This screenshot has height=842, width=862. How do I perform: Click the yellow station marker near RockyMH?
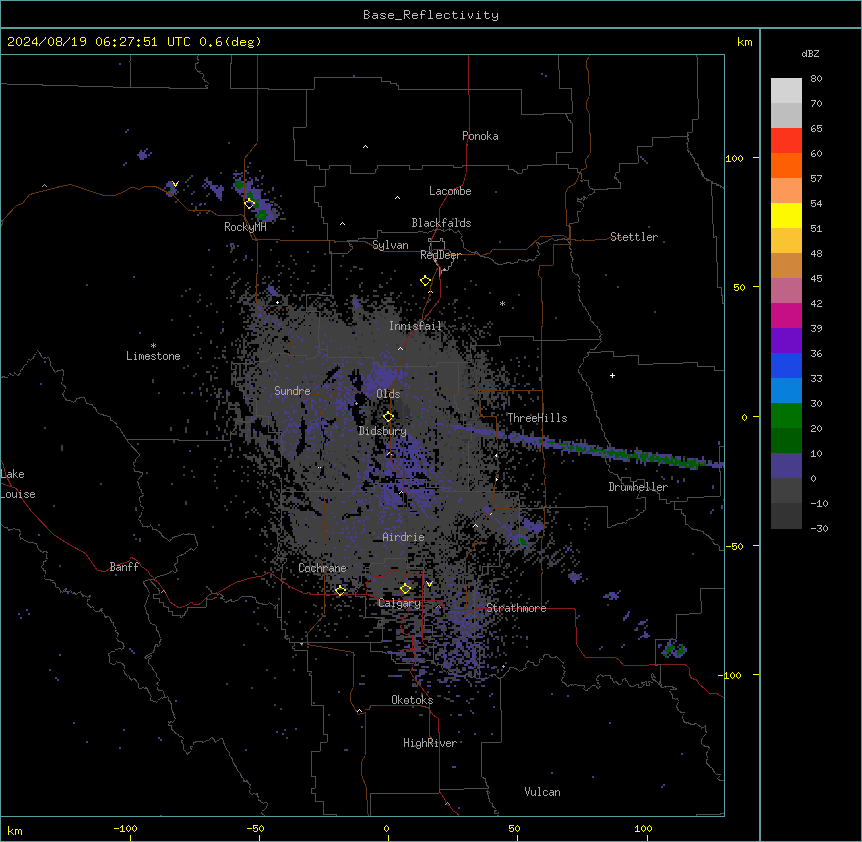tap(250, 204)
